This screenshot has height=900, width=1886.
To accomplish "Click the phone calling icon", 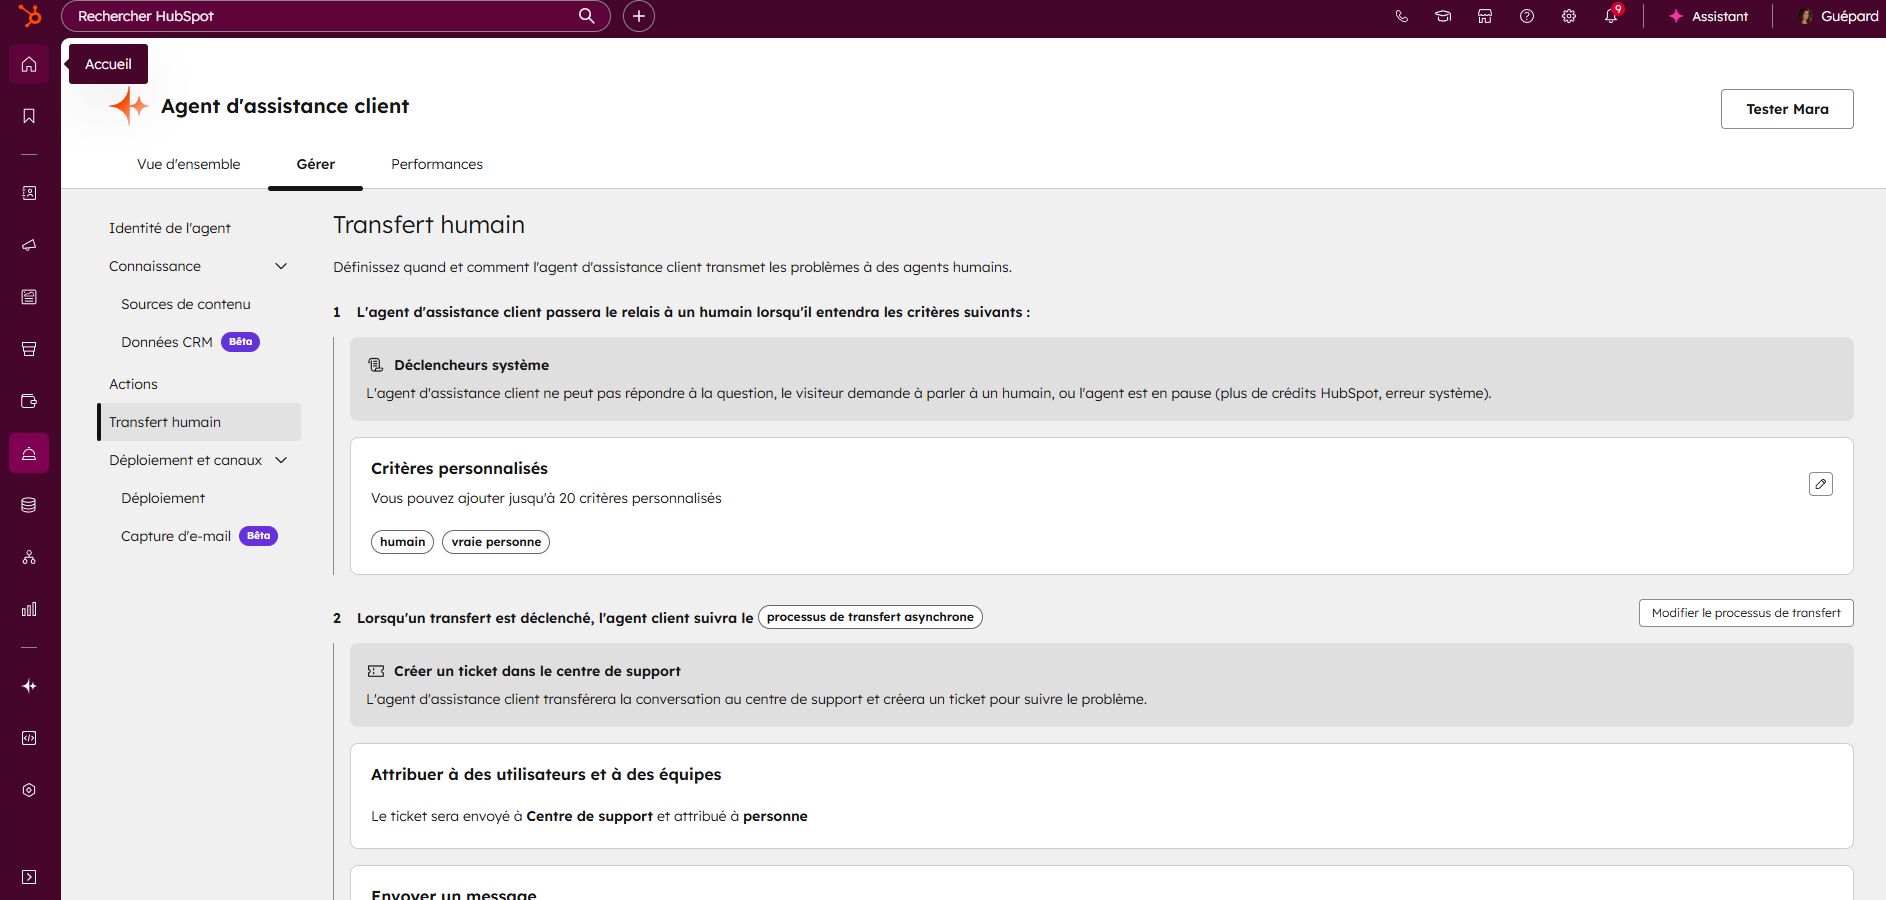I will click(x=1401, y=16).
